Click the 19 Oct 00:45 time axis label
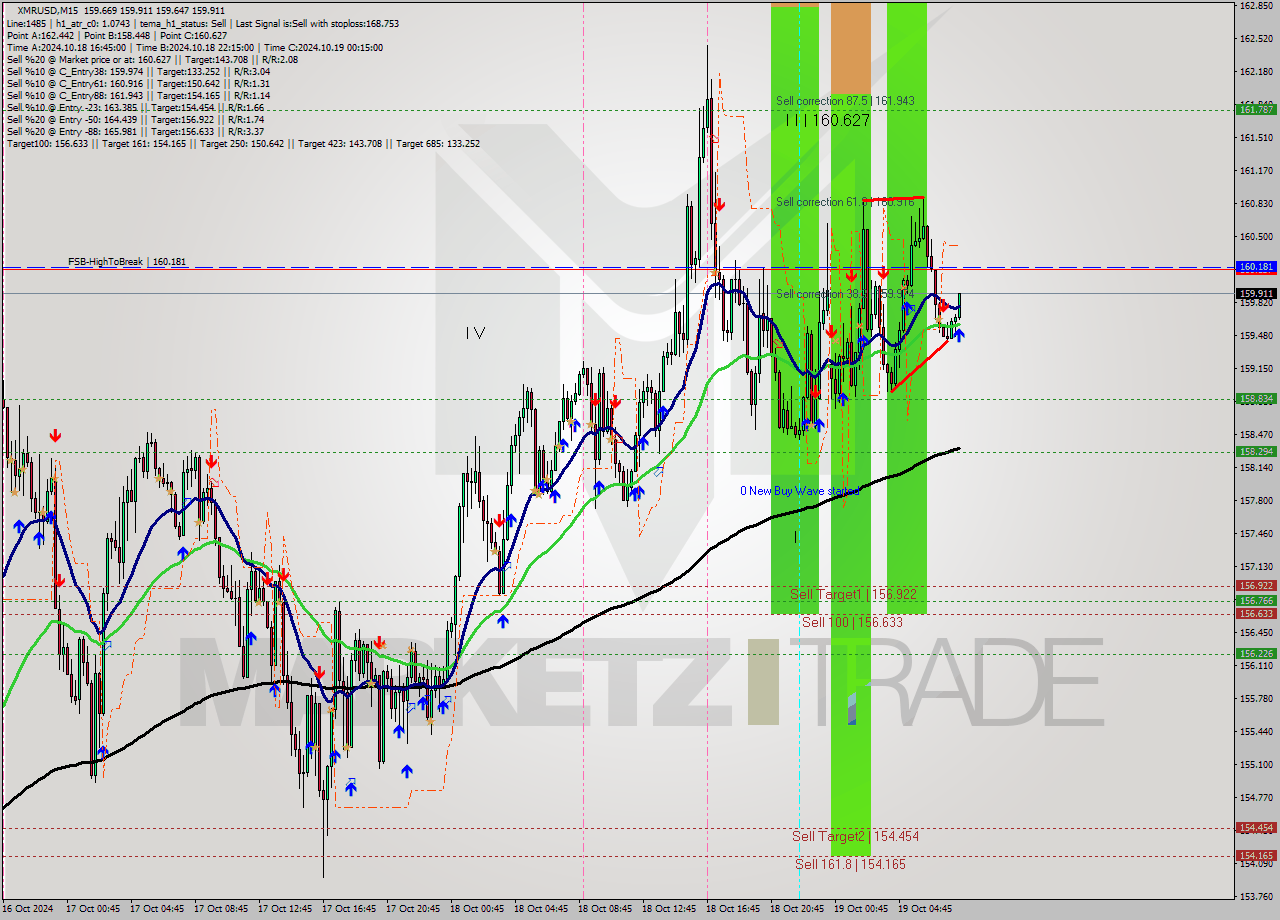 (859, 909)
